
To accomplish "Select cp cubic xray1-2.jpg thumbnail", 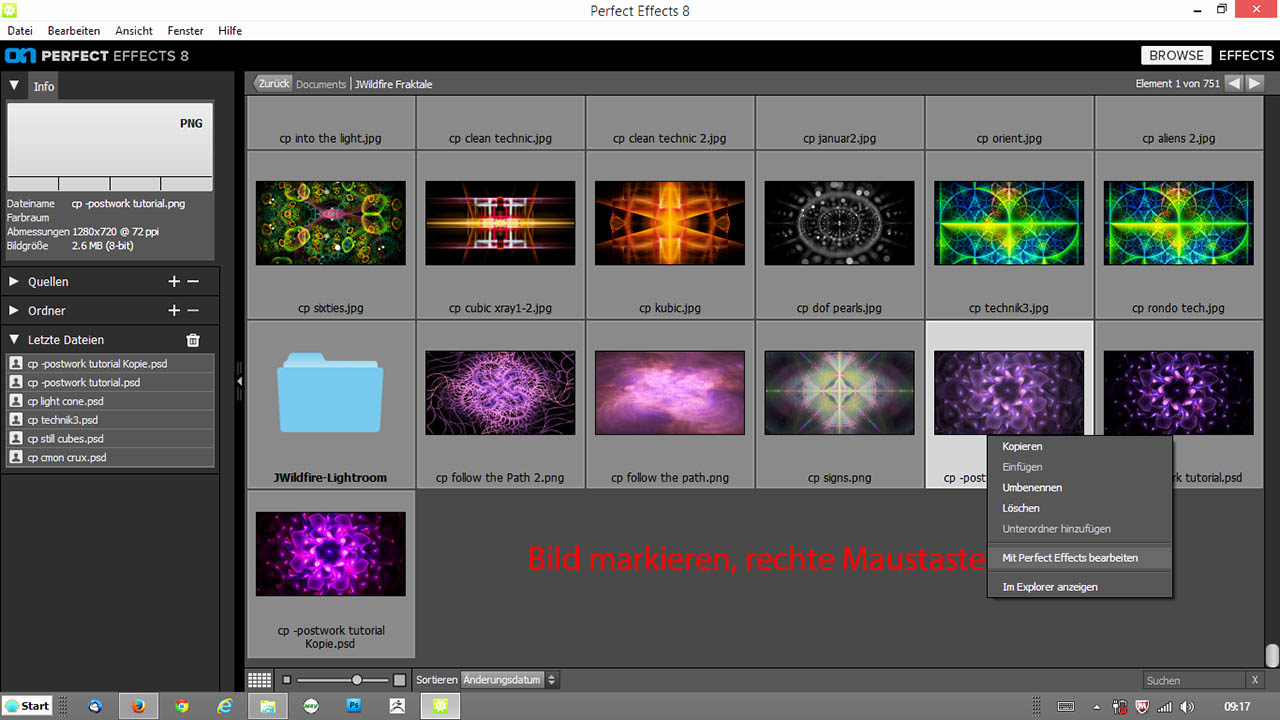I will coord(500,223).
